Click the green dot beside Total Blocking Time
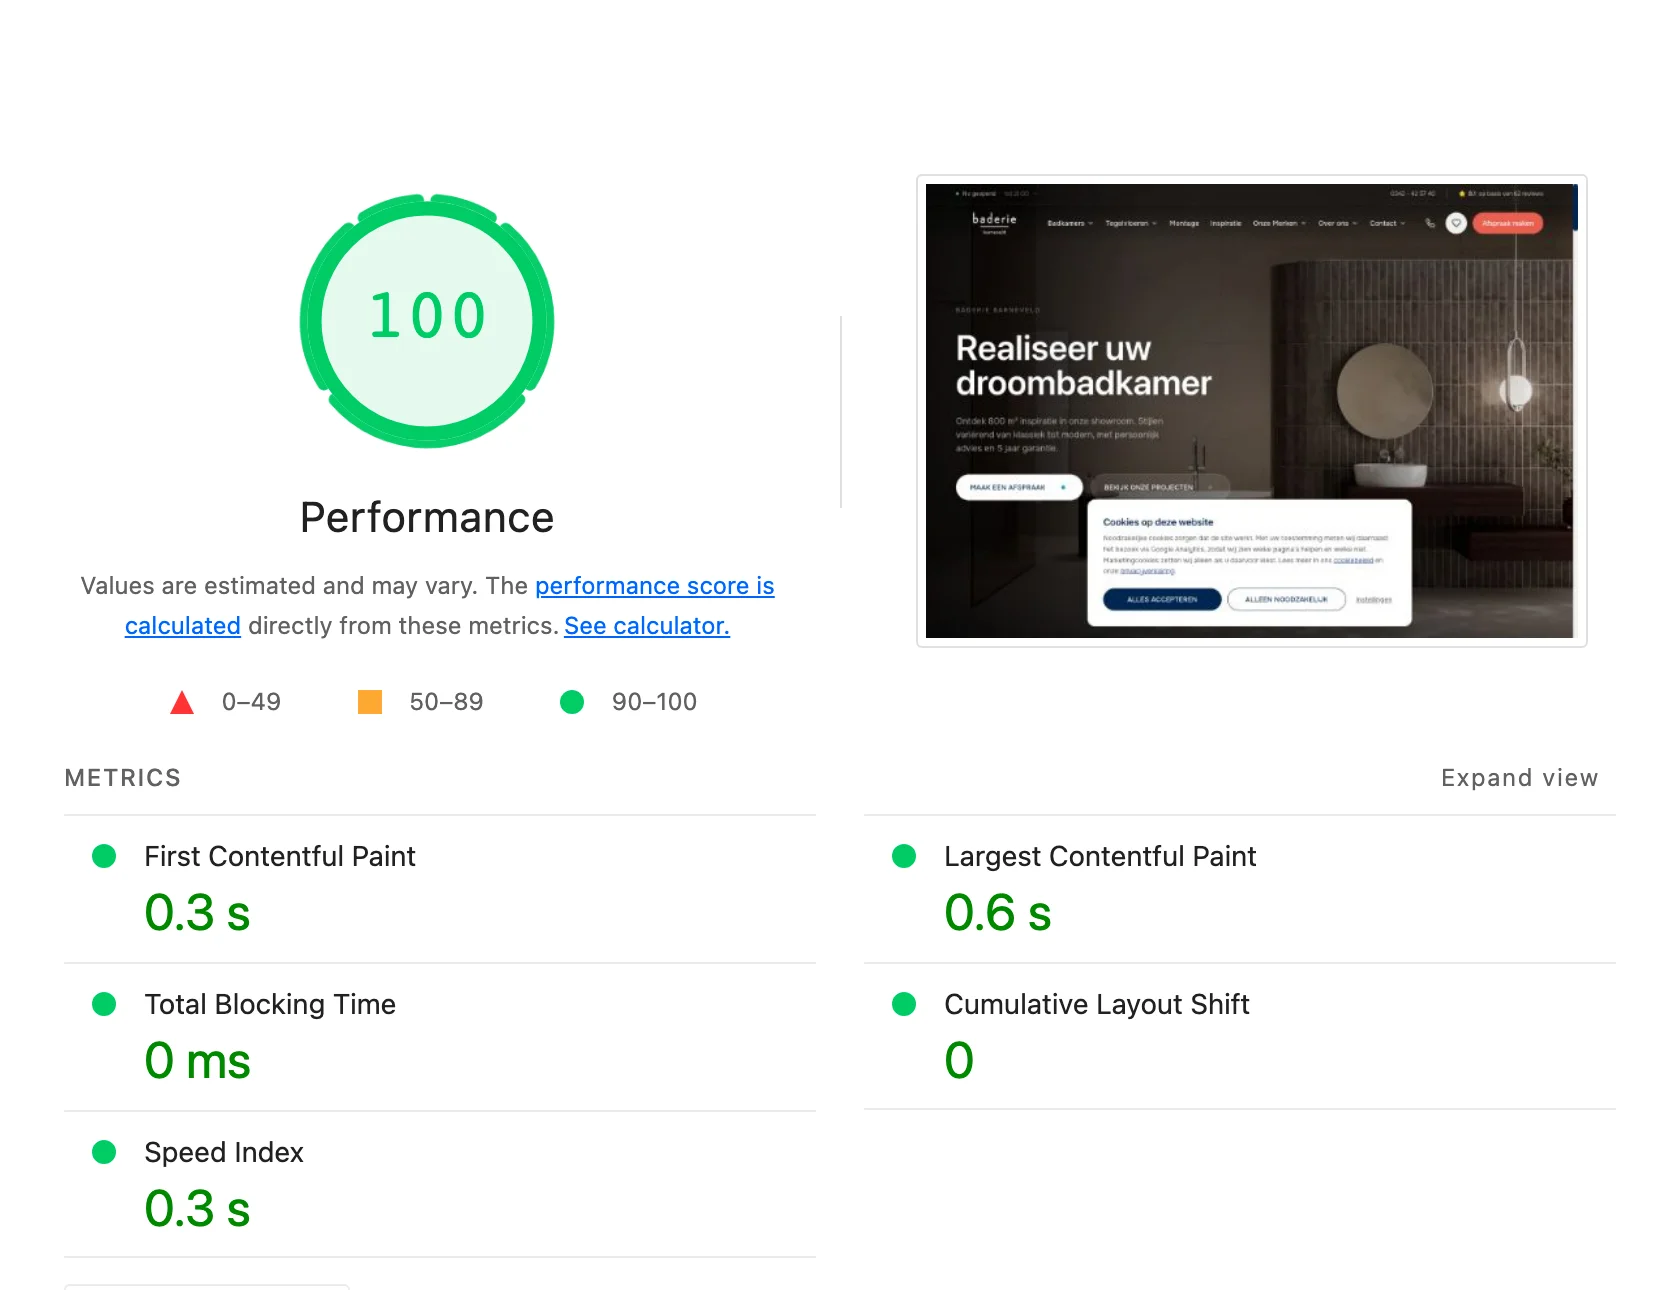Image resolution: width=1680 pixels, height=1290 pixels. click(x=104, y=1004)
